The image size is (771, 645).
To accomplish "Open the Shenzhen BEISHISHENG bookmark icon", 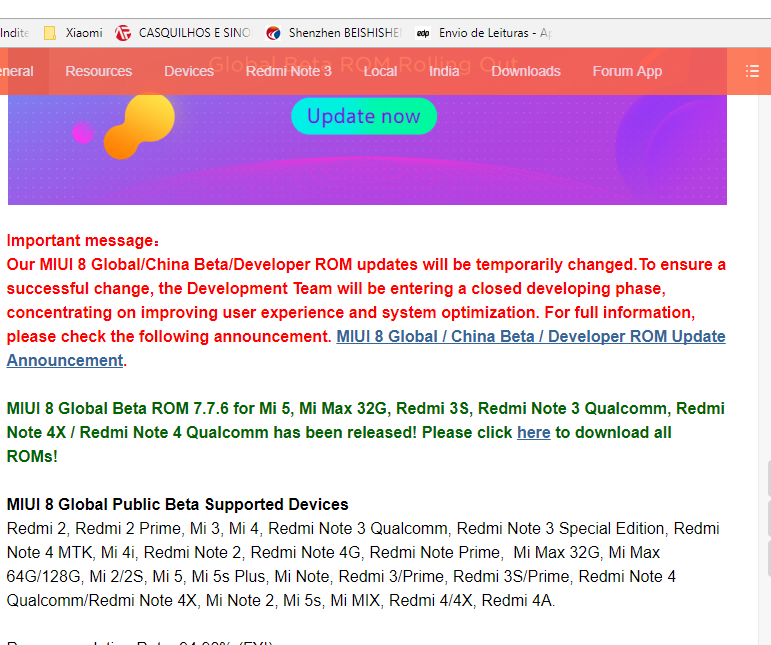I will tap(274, 33).
